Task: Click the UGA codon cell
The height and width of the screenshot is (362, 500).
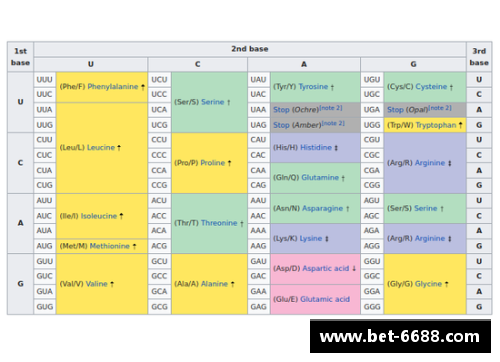Action: point(372,110)
